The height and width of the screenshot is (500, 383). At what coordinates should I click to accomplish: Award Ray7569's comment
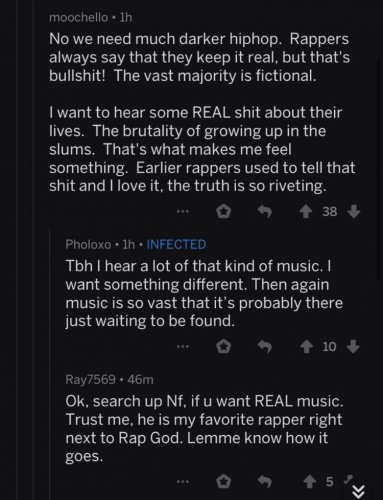click(224, 482)
